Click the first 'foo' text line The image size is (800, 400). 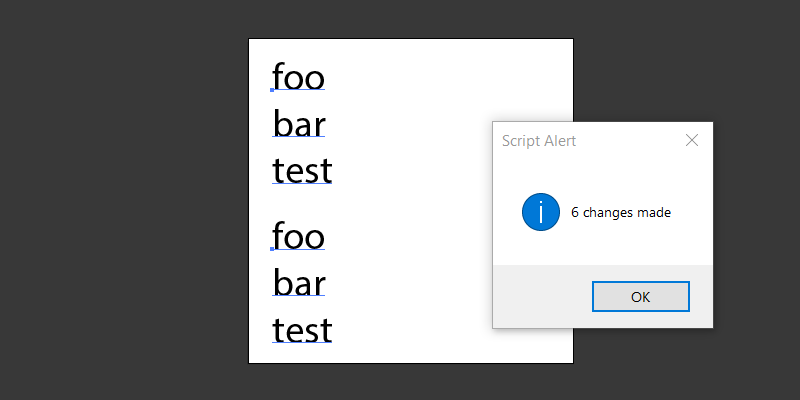(x=299, y=76)
